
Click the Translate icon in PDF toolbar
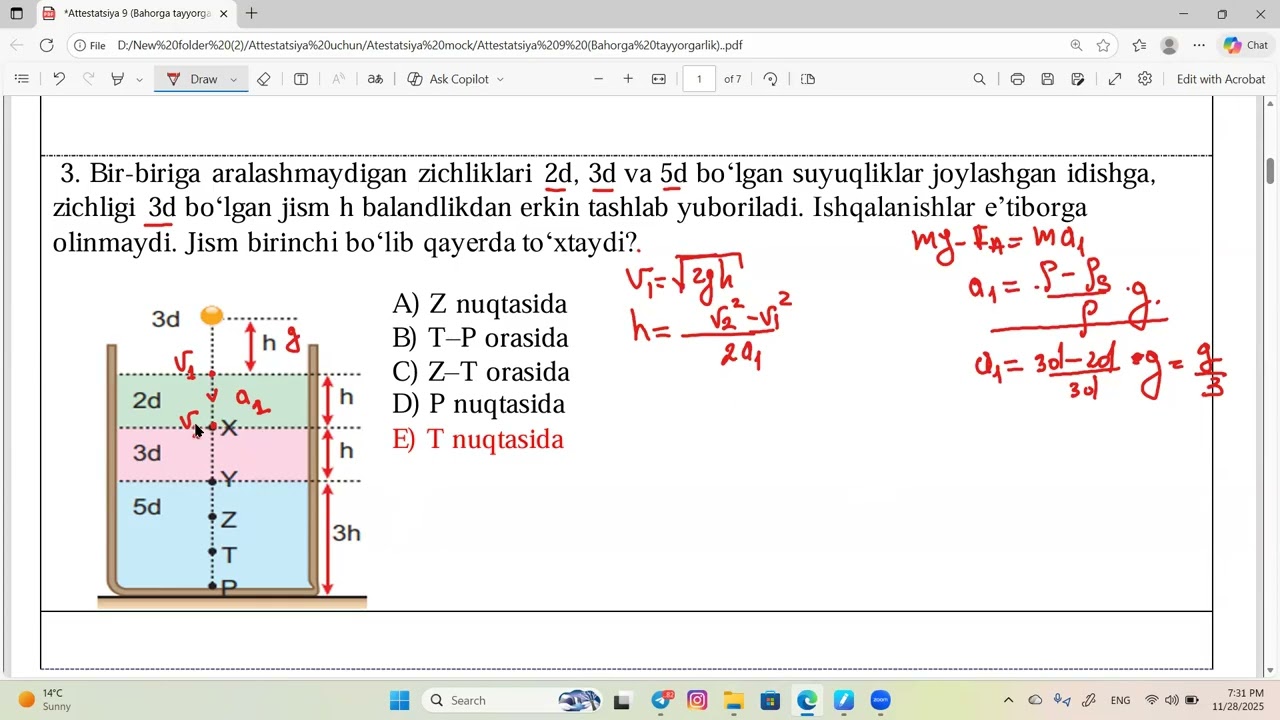pos(375,79)
